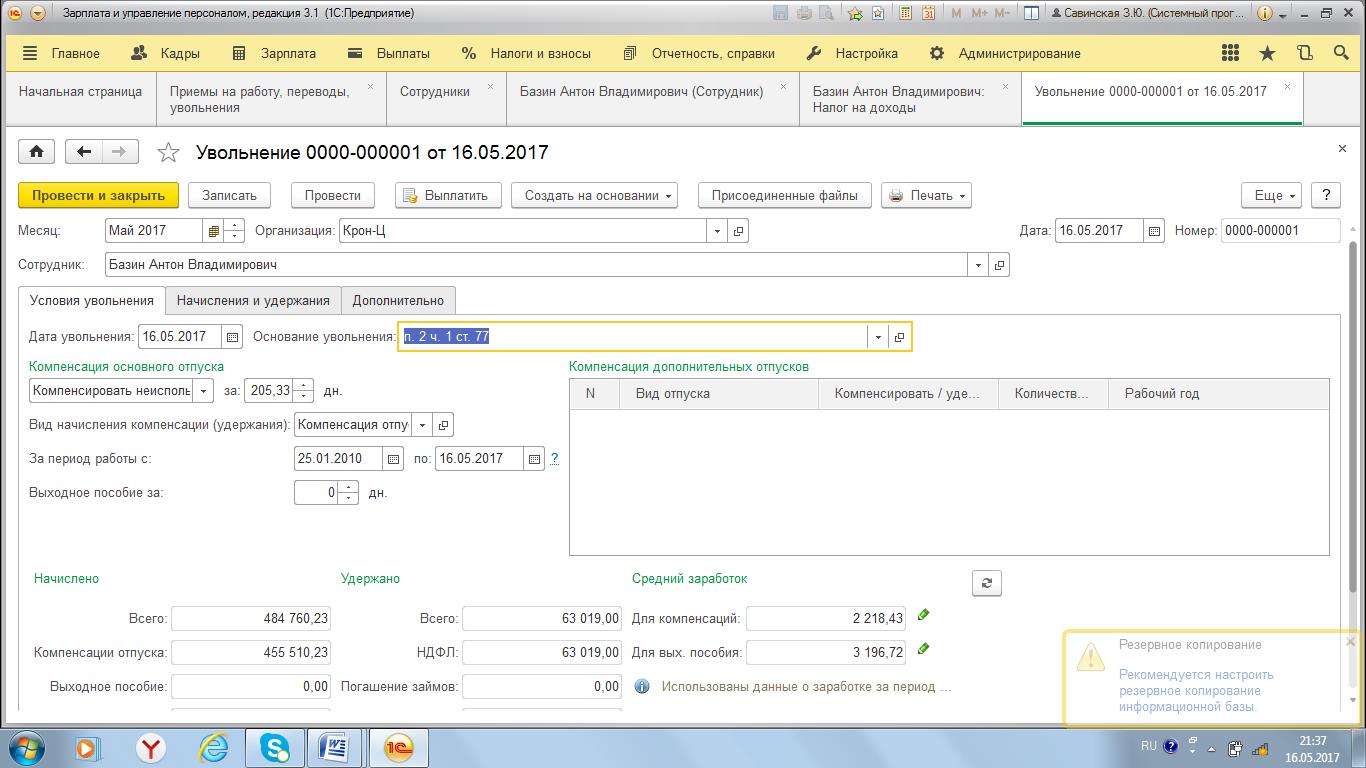Expand the employee selection dropdown
The width and height of the screenshot is (1366, 768).
(x=977, y=265)
